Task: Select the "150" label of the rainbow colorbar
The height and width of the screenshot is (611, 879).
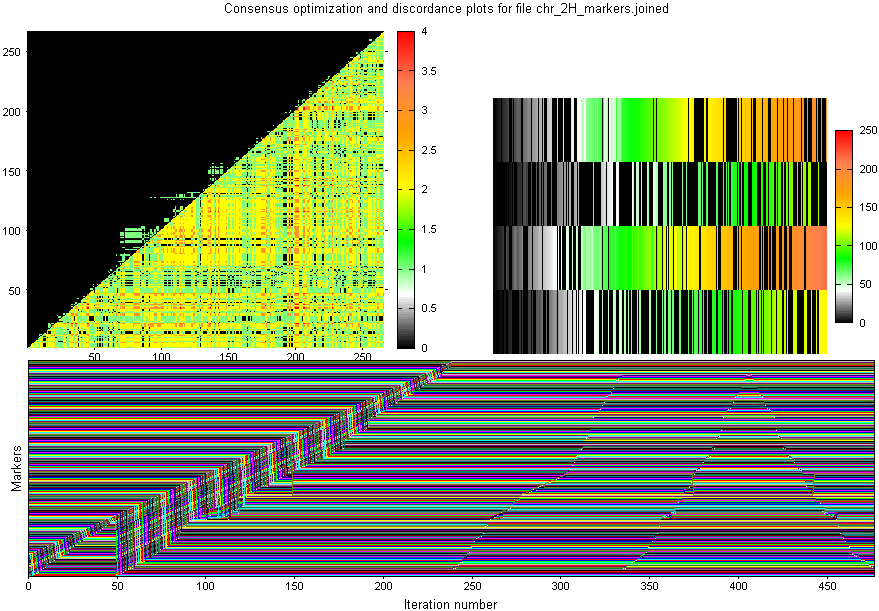Action: (868, 207)
